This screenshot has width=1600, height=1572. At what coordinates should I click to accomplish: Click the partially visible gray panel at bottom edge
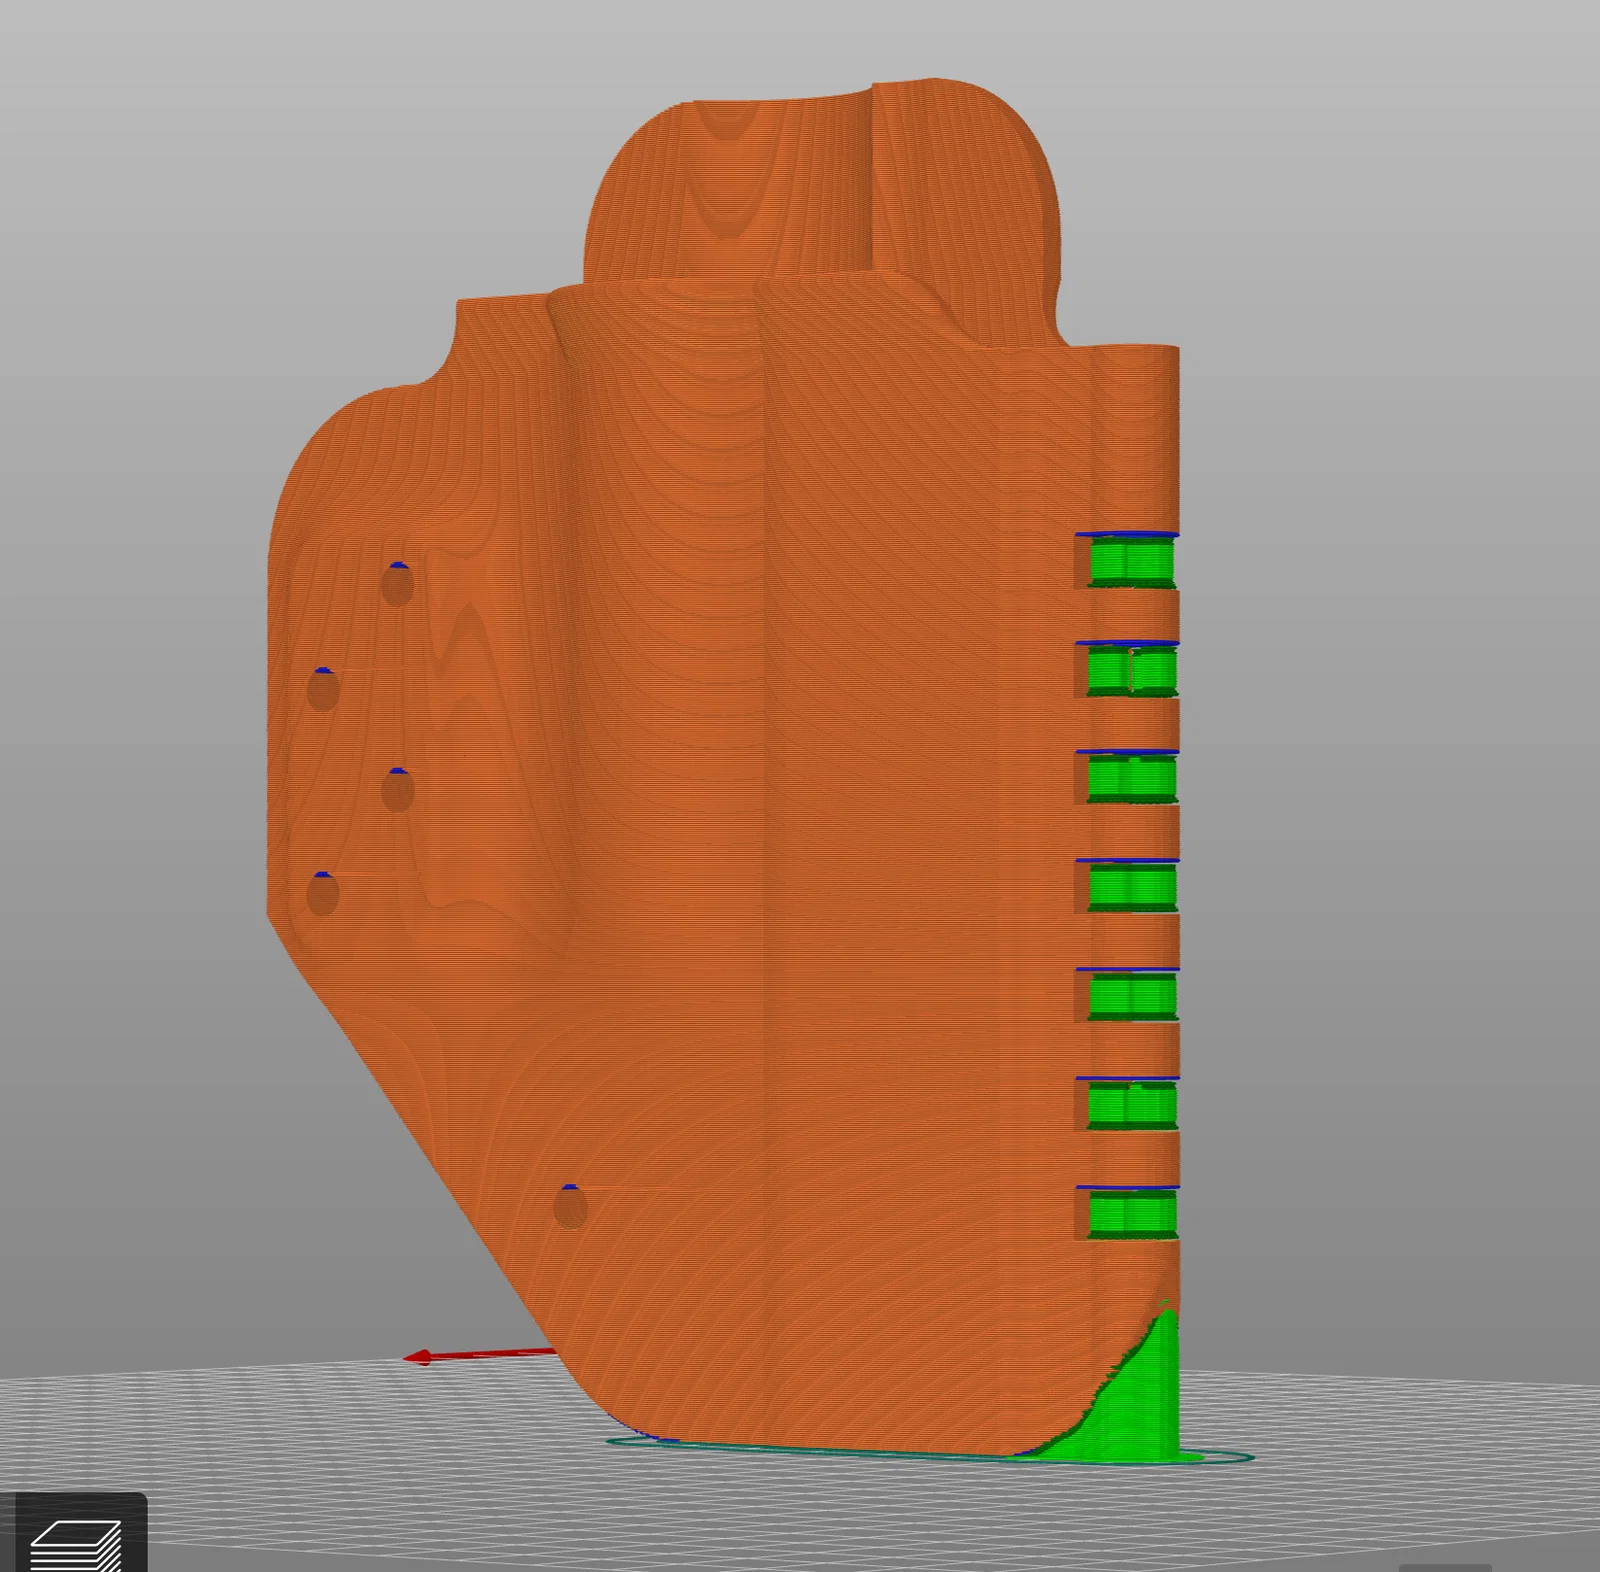(1445, 1567)
